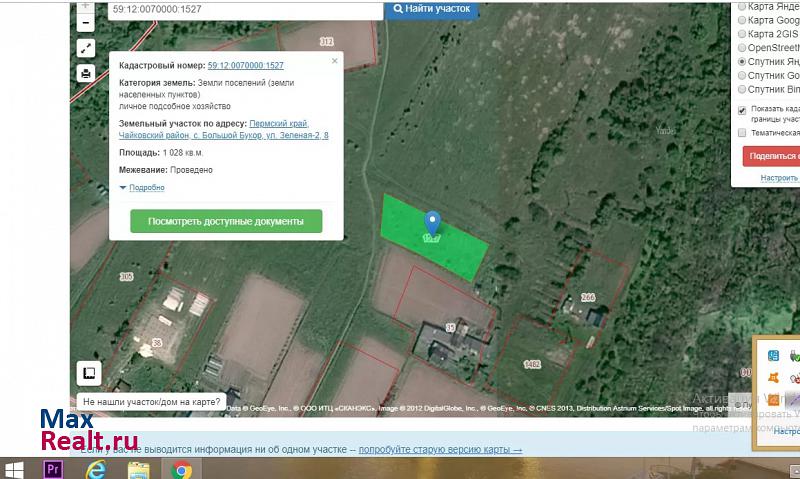Open Google Chrome from taskbar
This screenshot has width=800, height=479.
(181, 469)
